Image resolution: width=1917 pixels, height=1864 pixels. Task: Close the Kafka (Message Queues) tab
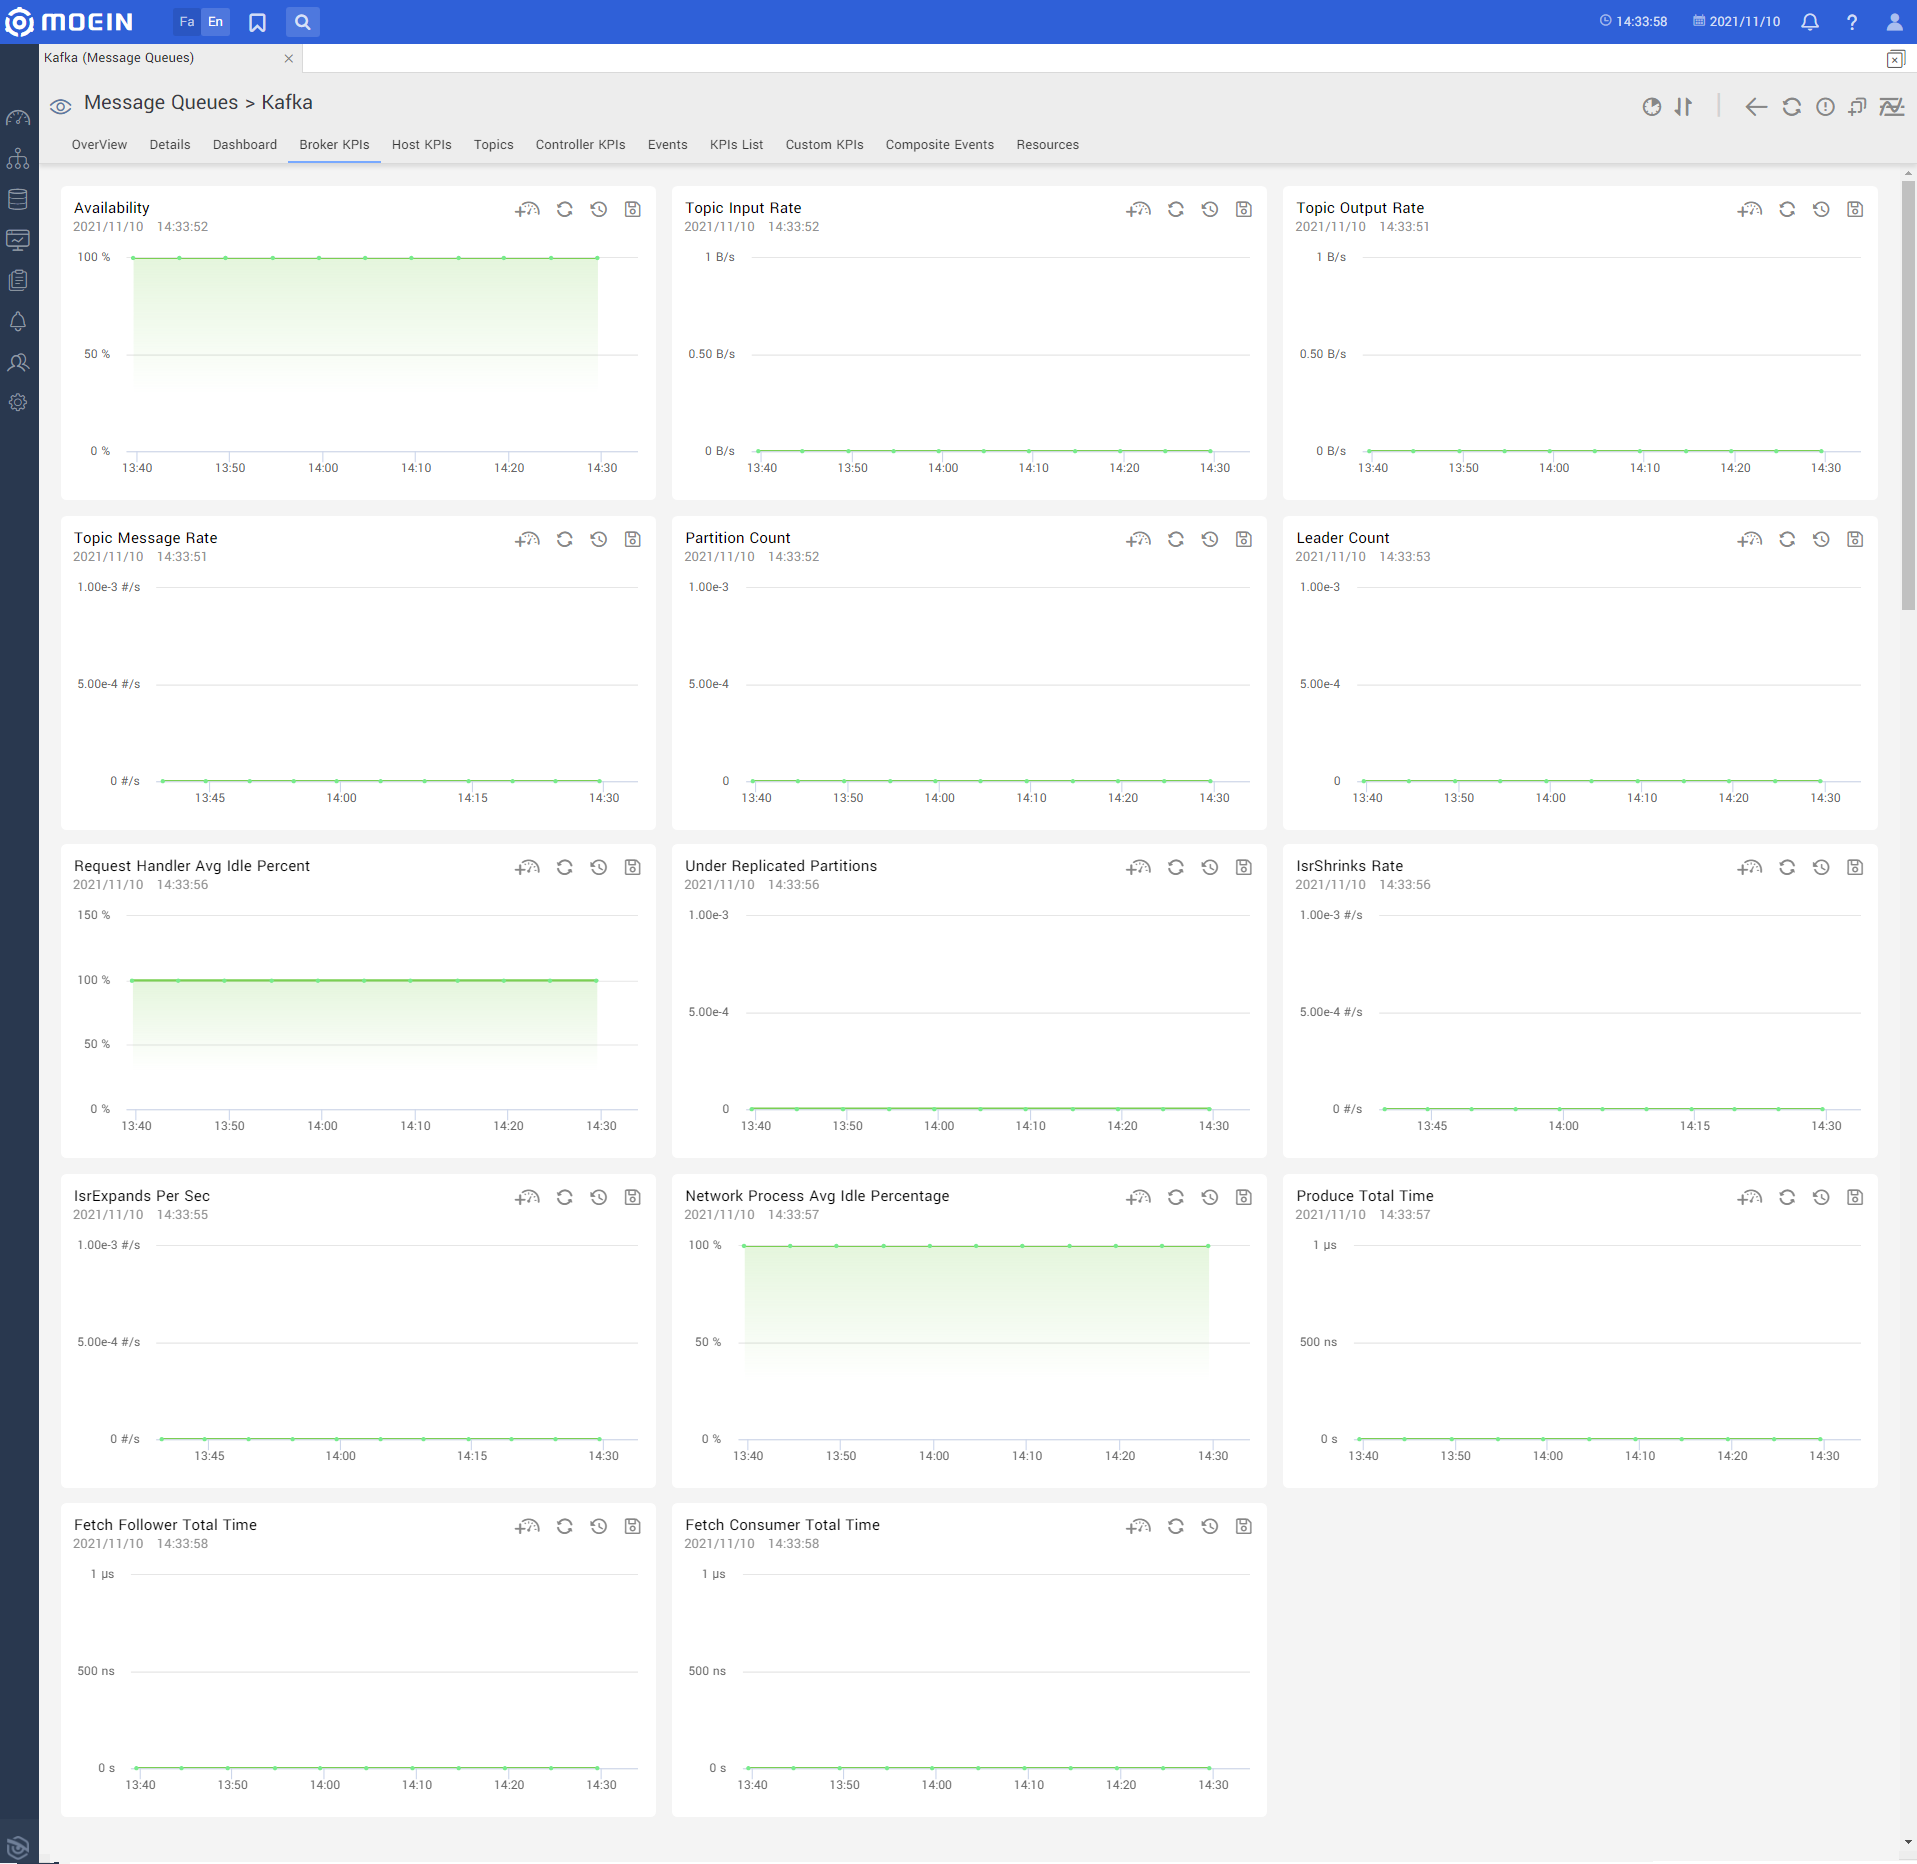pyautogui.click(x=289, y=58)
